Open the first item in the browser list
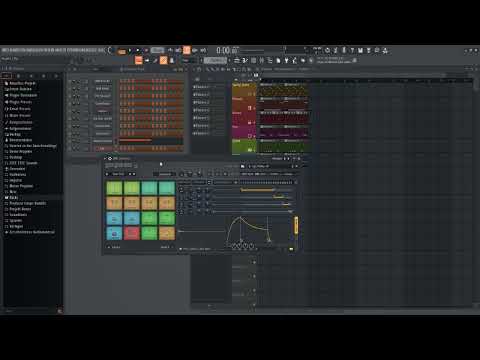480x360 pixels. [x=20, y=83]
